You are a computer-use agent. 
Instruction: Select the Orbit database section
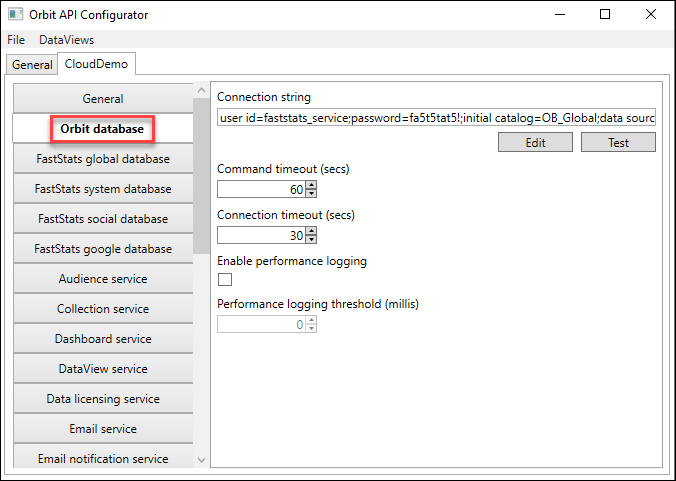(103, 128)
